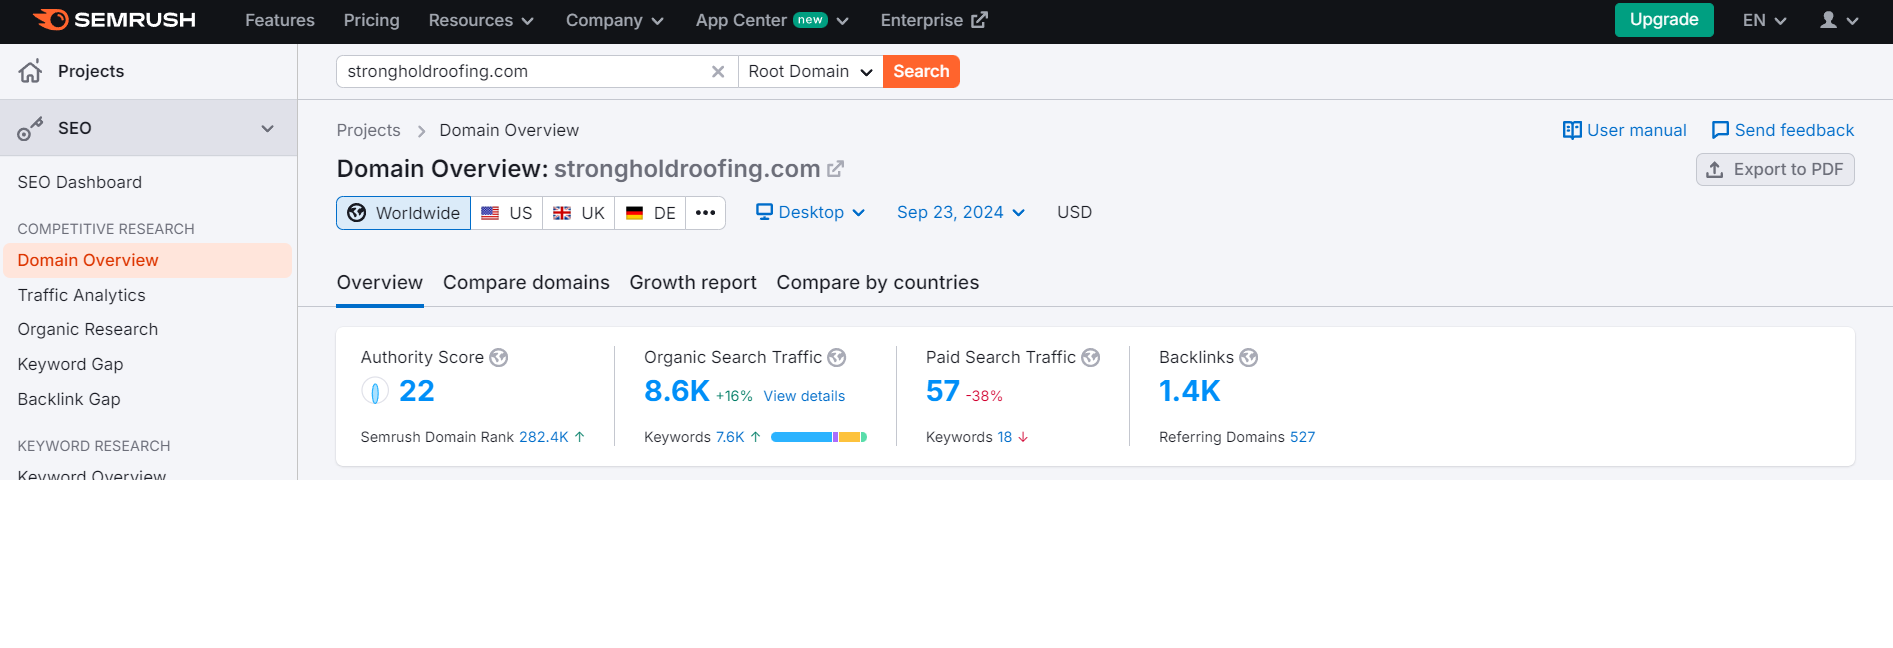Click the paid keywords down arrow
1893x648 pixels.
pyautogui.click(x=1023, y=437)
